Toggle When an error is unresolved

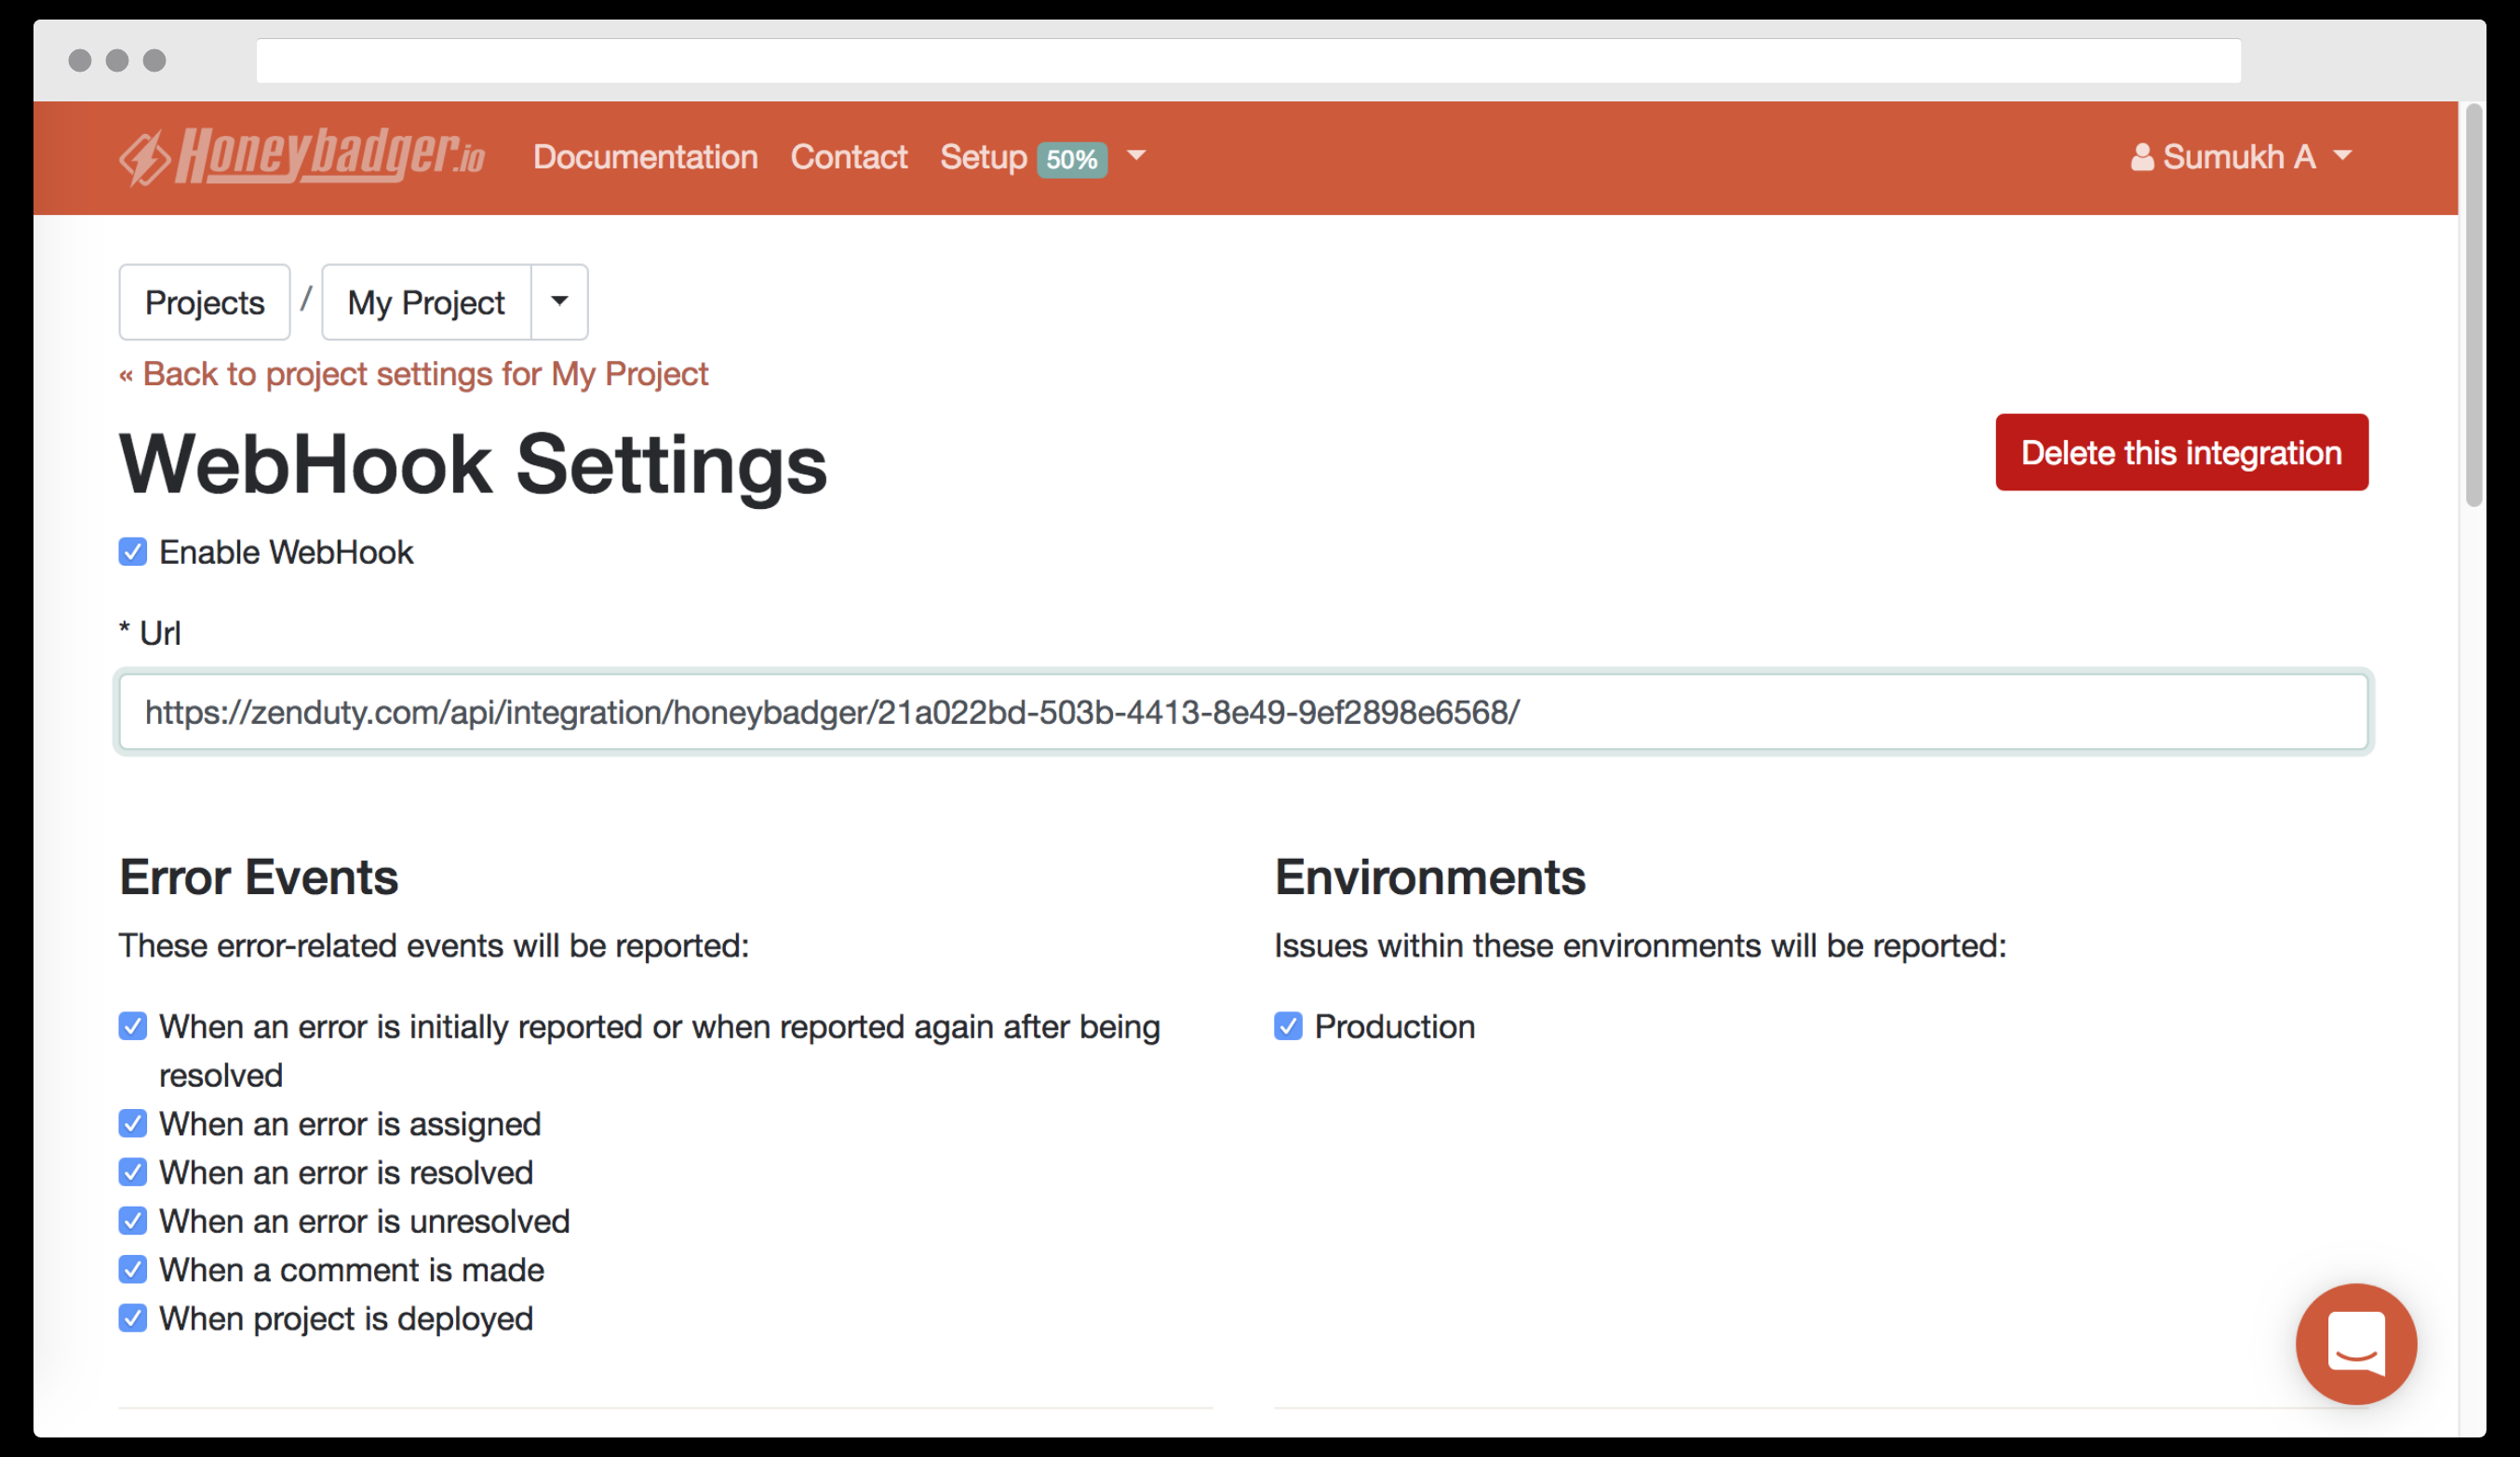coord(133,1221)
